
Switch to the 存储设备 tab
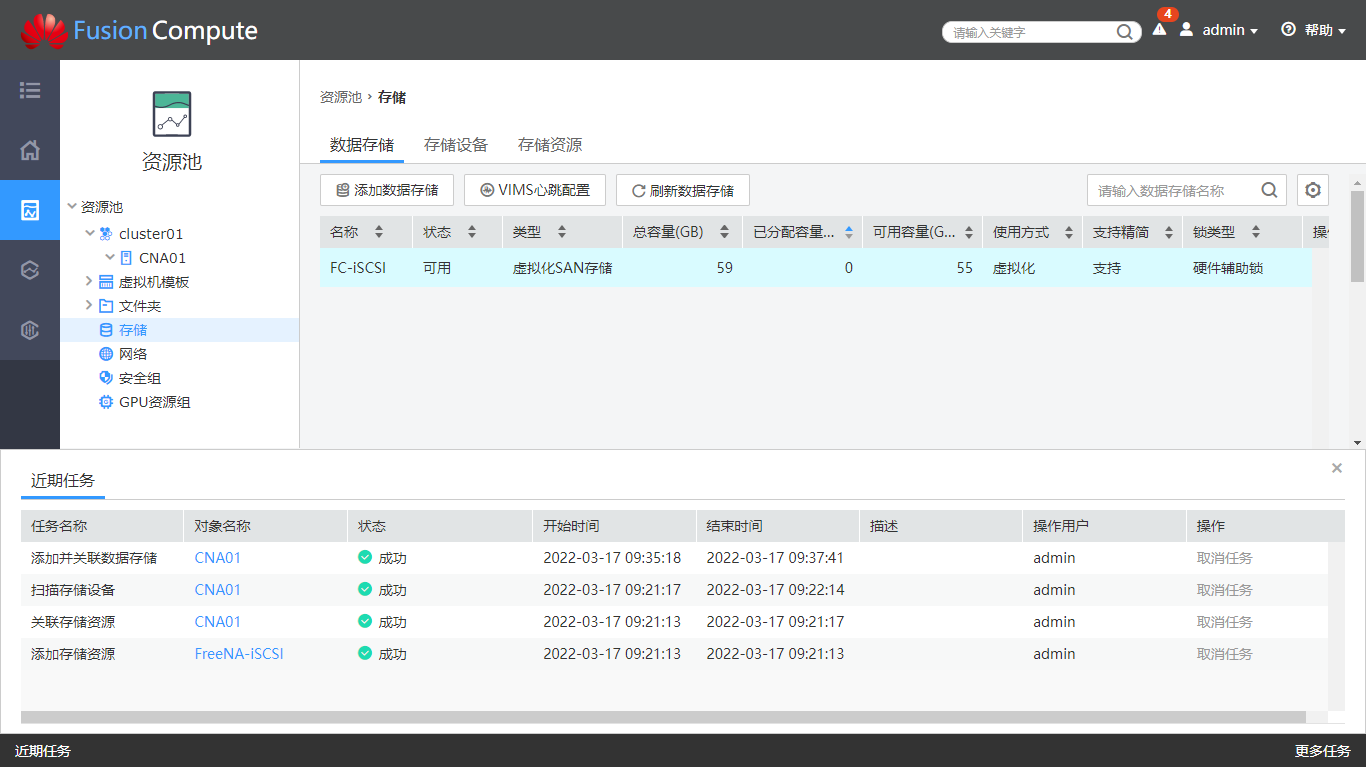click(x=454, y=144)
